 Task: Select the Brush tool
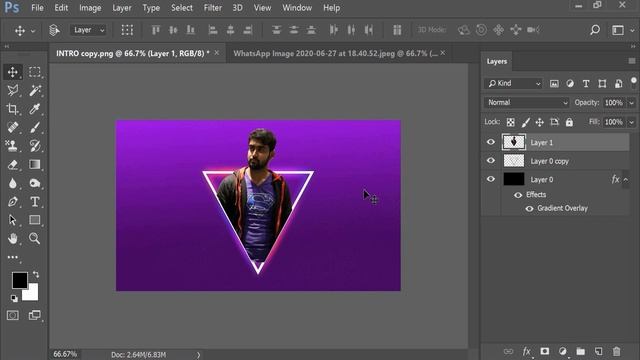tap(35, 127)
